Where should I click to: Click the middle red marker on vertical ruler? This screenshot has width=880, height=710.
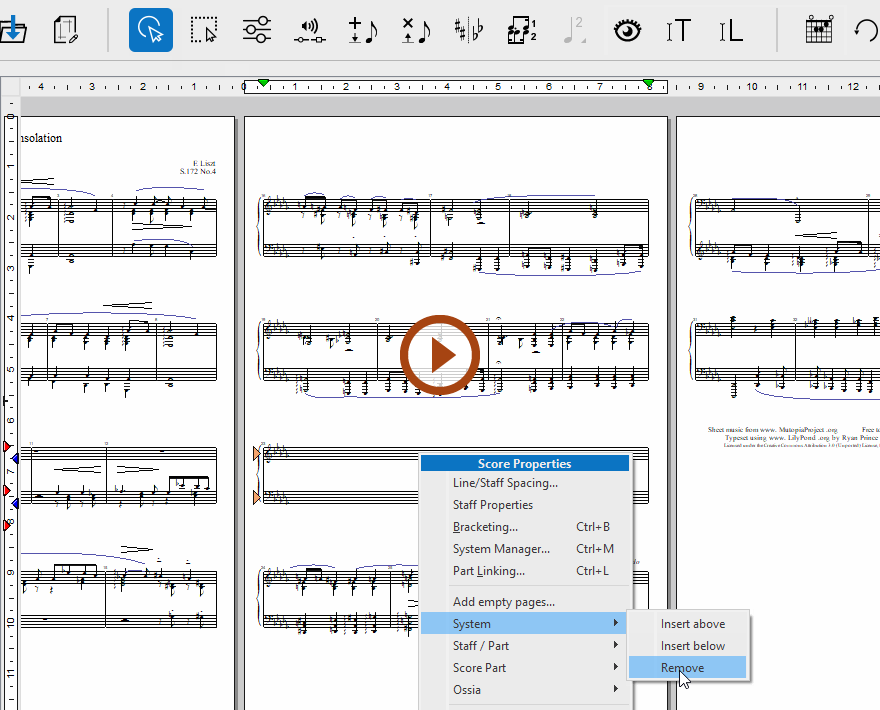6,491
